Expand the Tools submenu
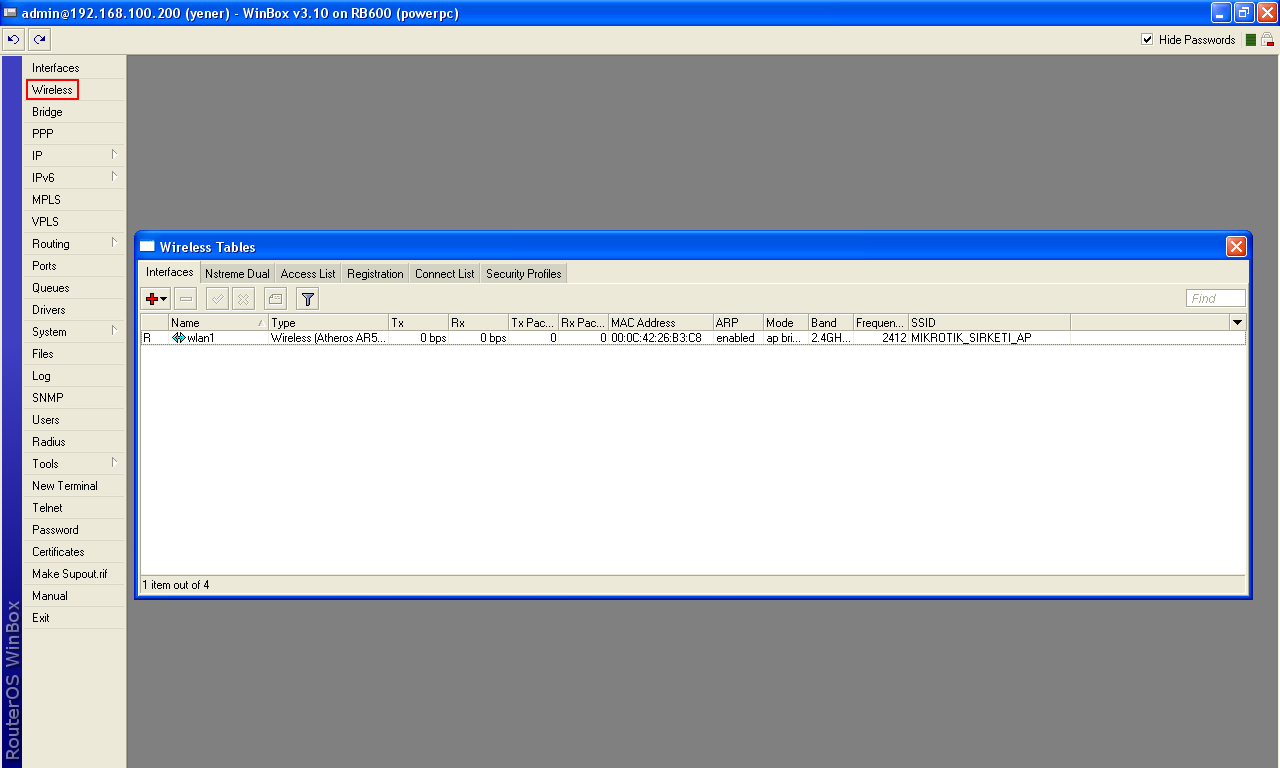This screenshot has height=768, width=1280. pyautogui.click(x=114, y=463)
